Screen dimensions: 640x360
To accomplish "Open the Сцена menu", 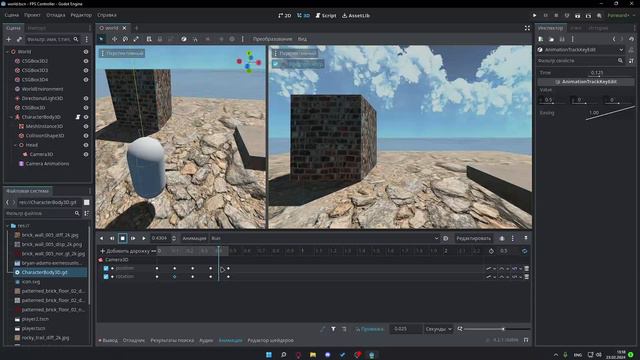I will coord(12,16).
